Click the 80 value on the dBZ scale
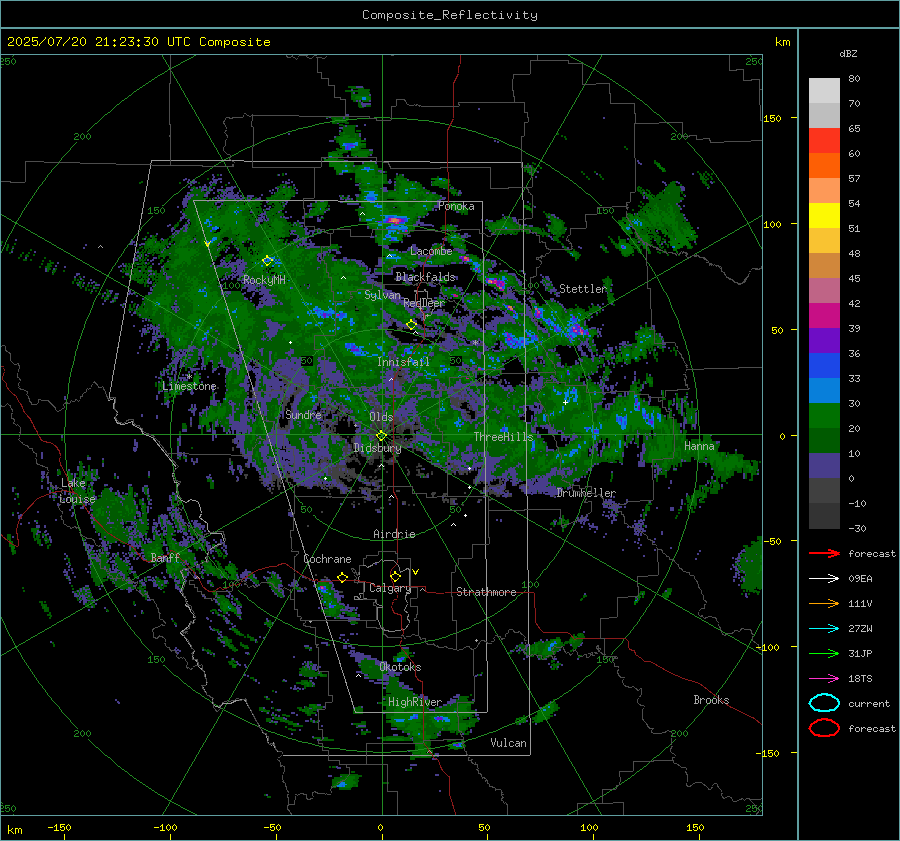This screenshot has width=900, height=841. 854,79
